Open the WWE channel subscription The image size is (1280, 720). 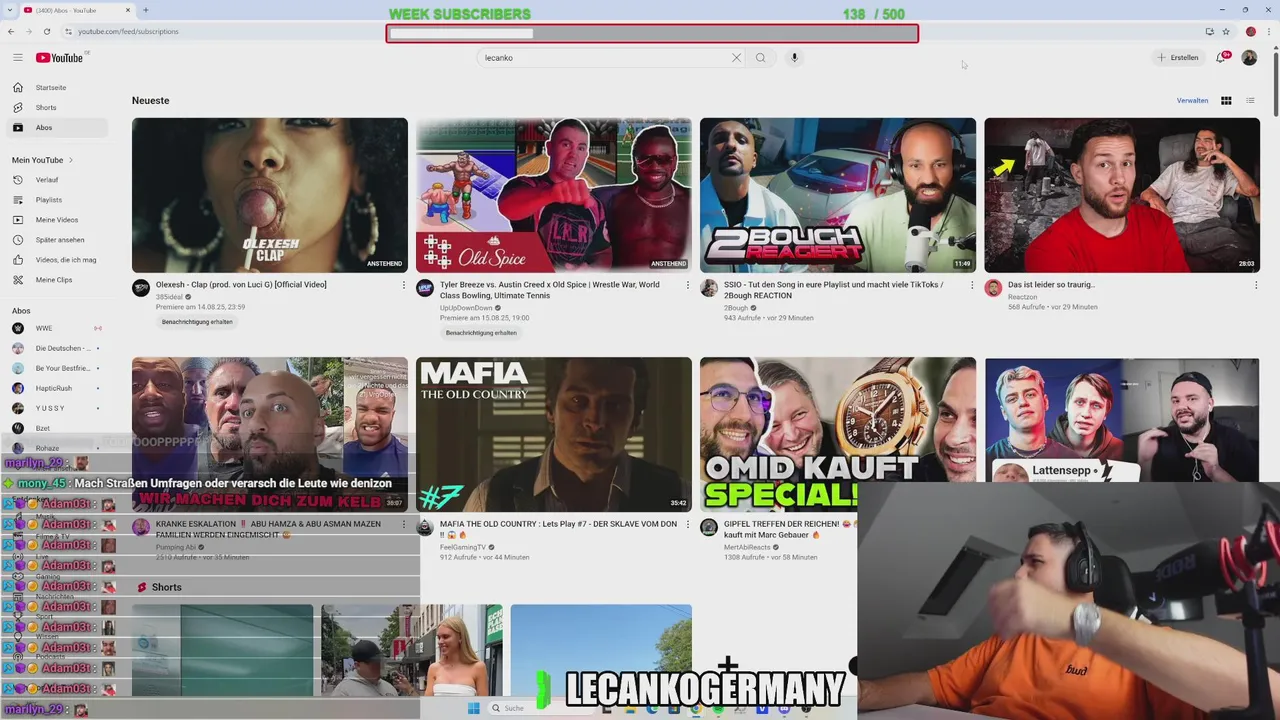(x=57, y=328)
